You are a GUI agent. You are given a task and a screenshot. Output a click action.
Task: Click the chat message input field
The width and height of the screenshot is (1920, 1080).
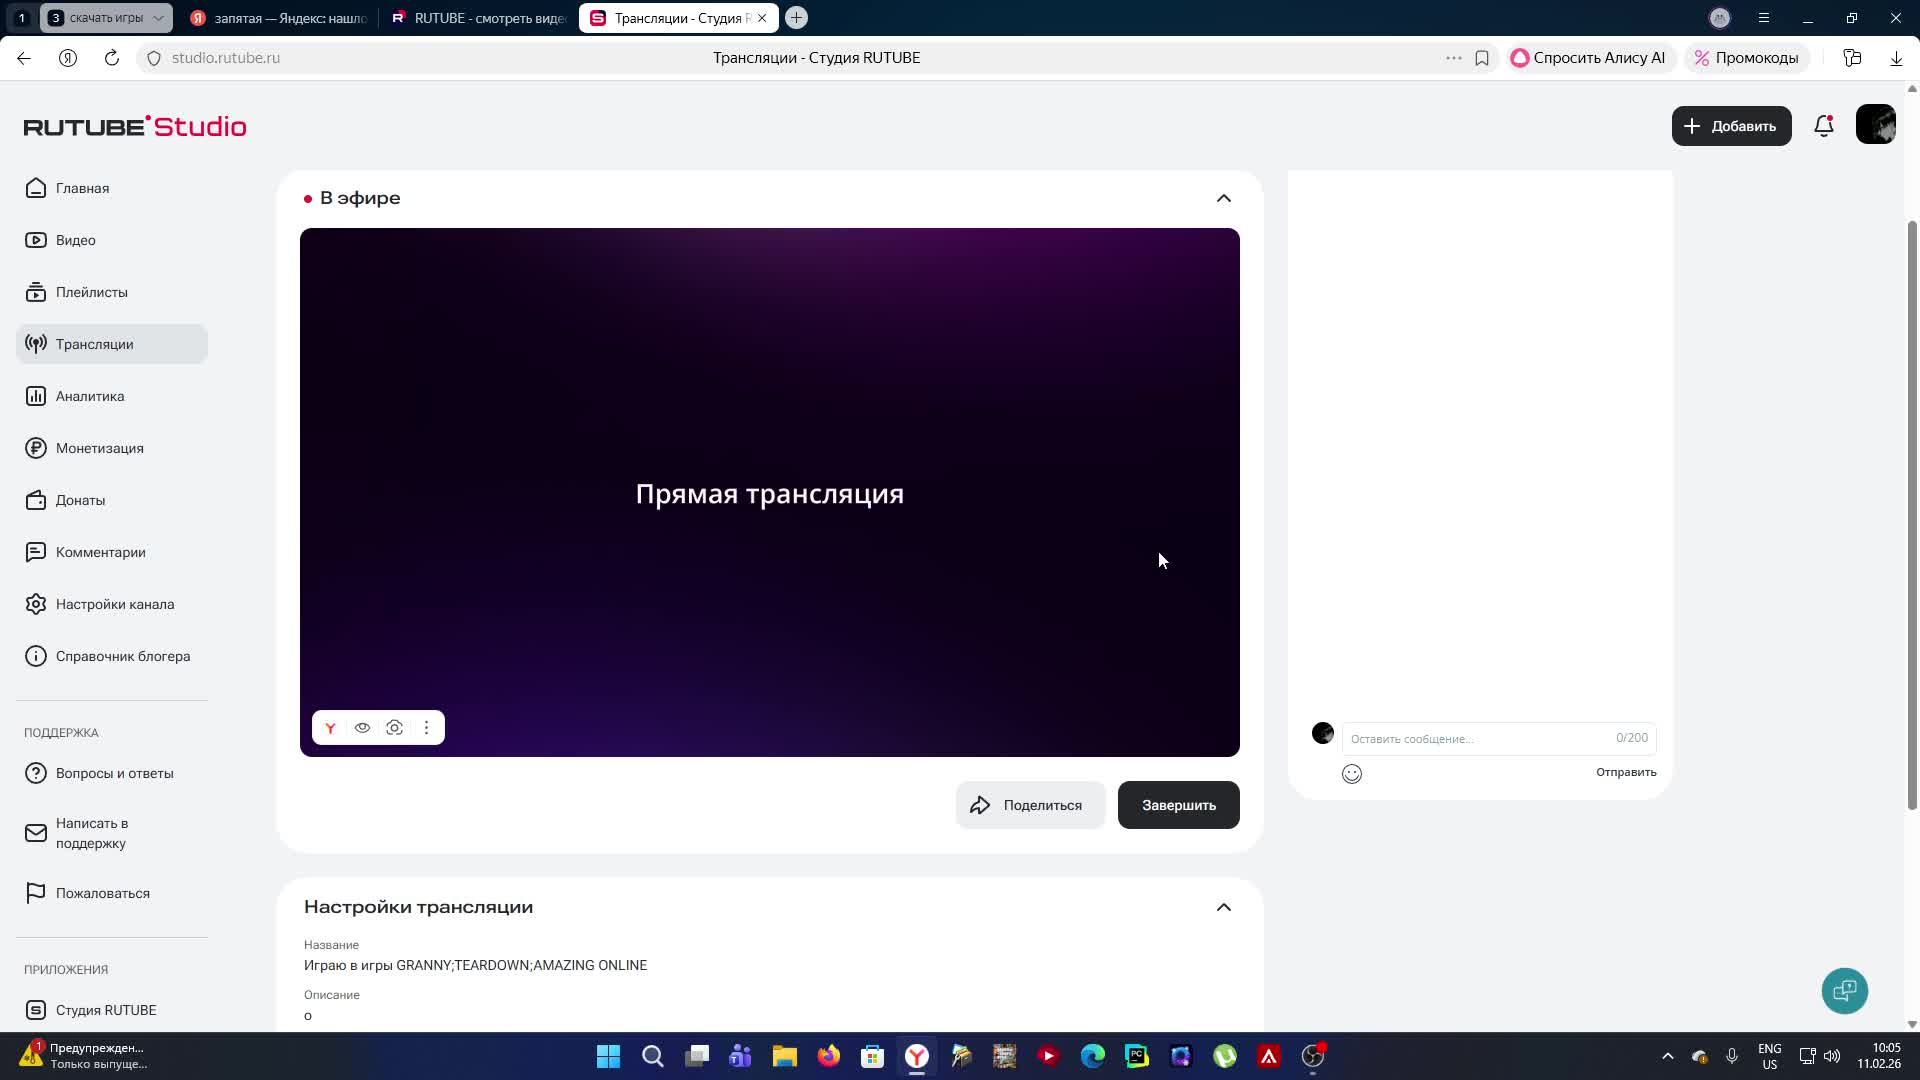(1478, 739)
